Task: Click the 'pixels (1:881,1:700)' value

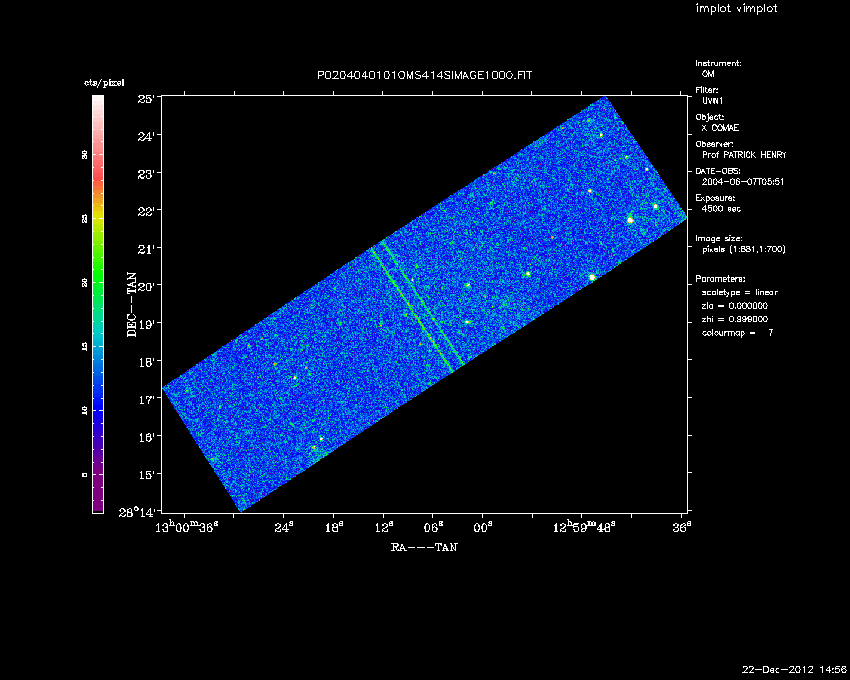Action: pyautogui.click(x=744, y=249)
